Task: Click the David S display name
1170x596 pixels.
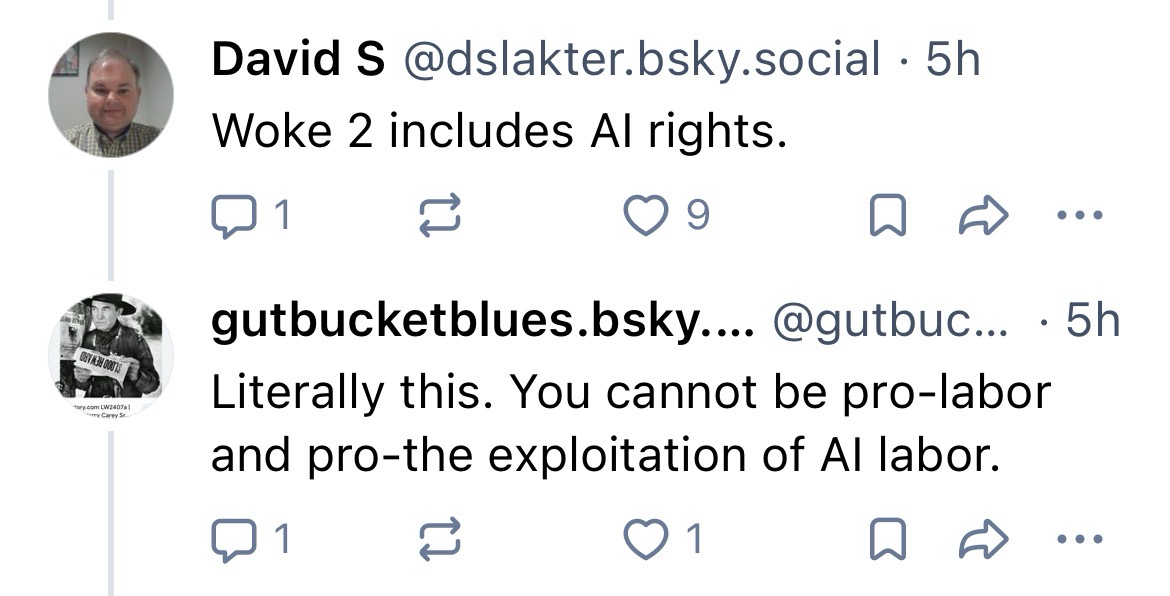Action: point(298,61)
